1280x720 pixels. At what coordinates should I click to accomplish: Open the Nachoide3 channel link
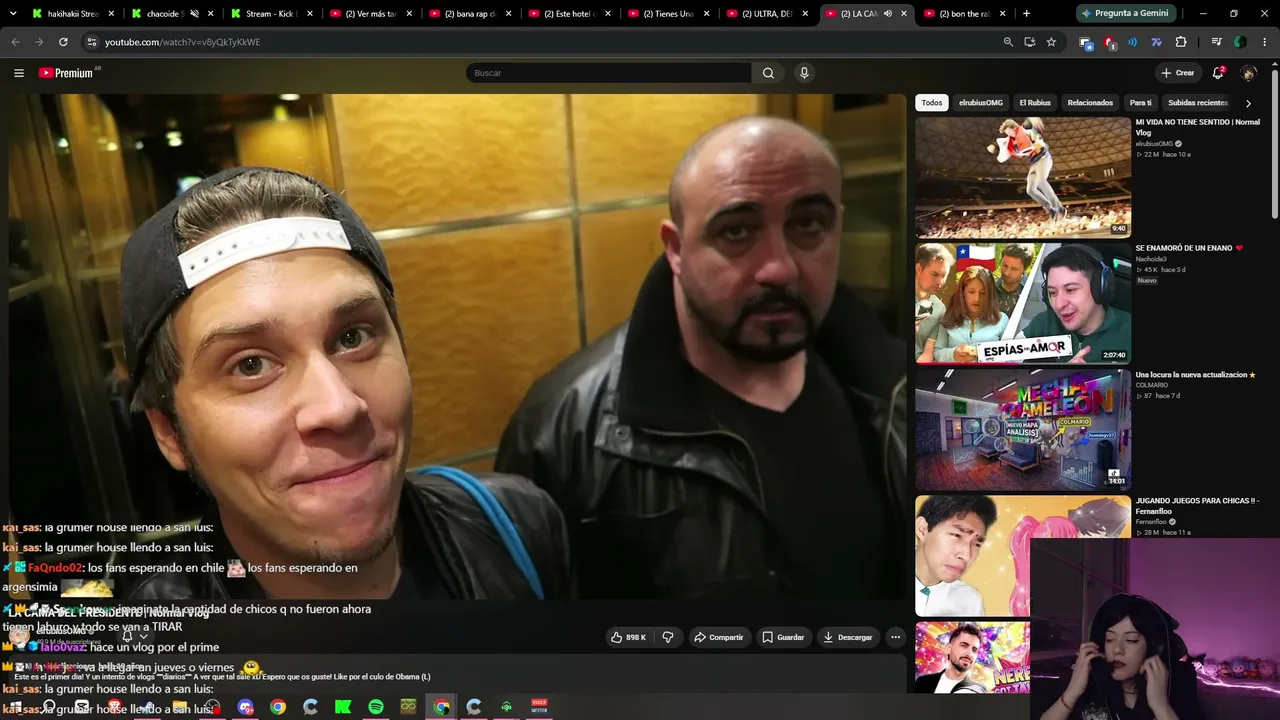click(1151, 259)
